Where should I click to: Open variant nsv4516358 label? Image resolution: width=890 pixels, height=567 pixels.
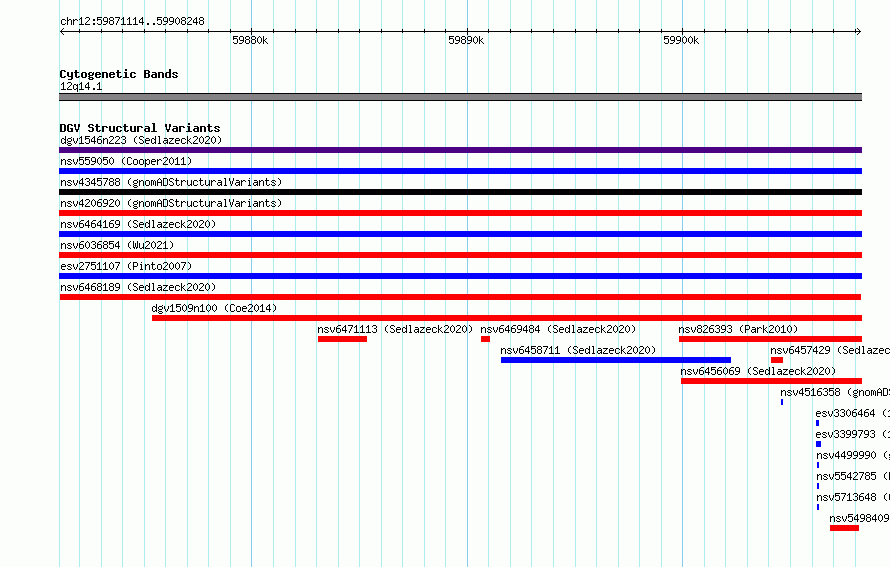(x=835, y=392)
